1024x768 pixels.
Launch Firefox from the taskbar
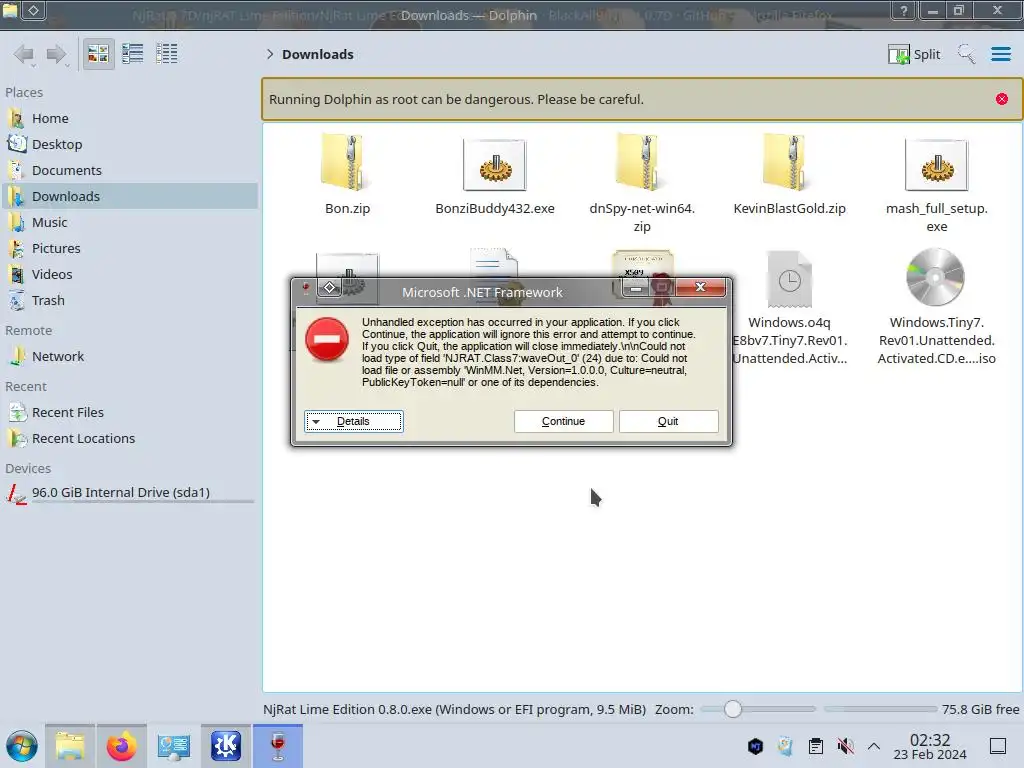(x=121, y=746)
